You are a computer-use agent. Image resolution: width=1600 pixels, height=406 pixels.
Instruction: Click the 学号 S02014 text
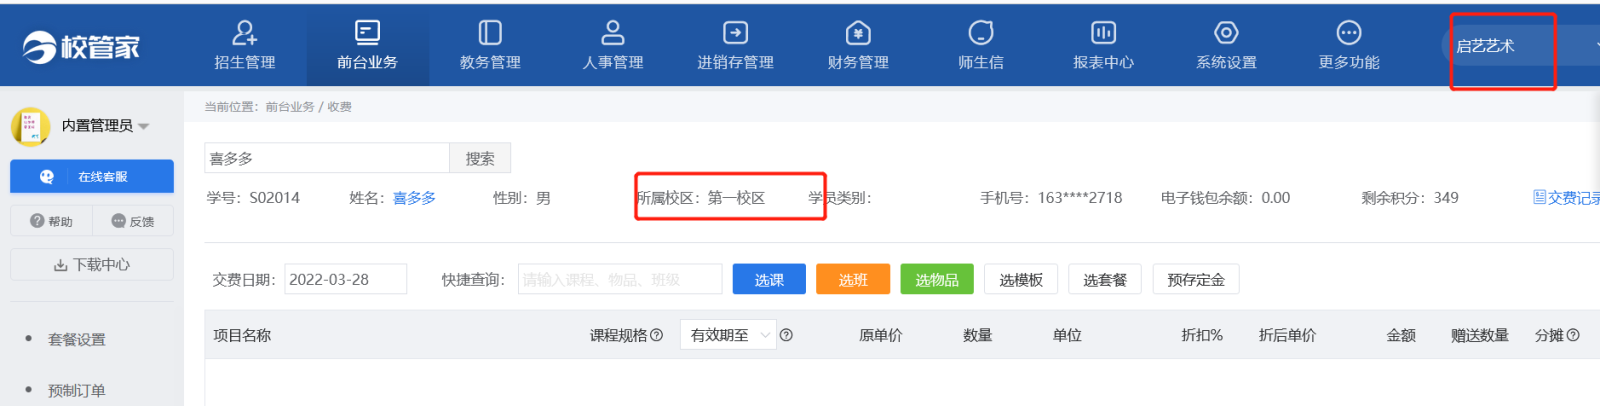(253, 198)
